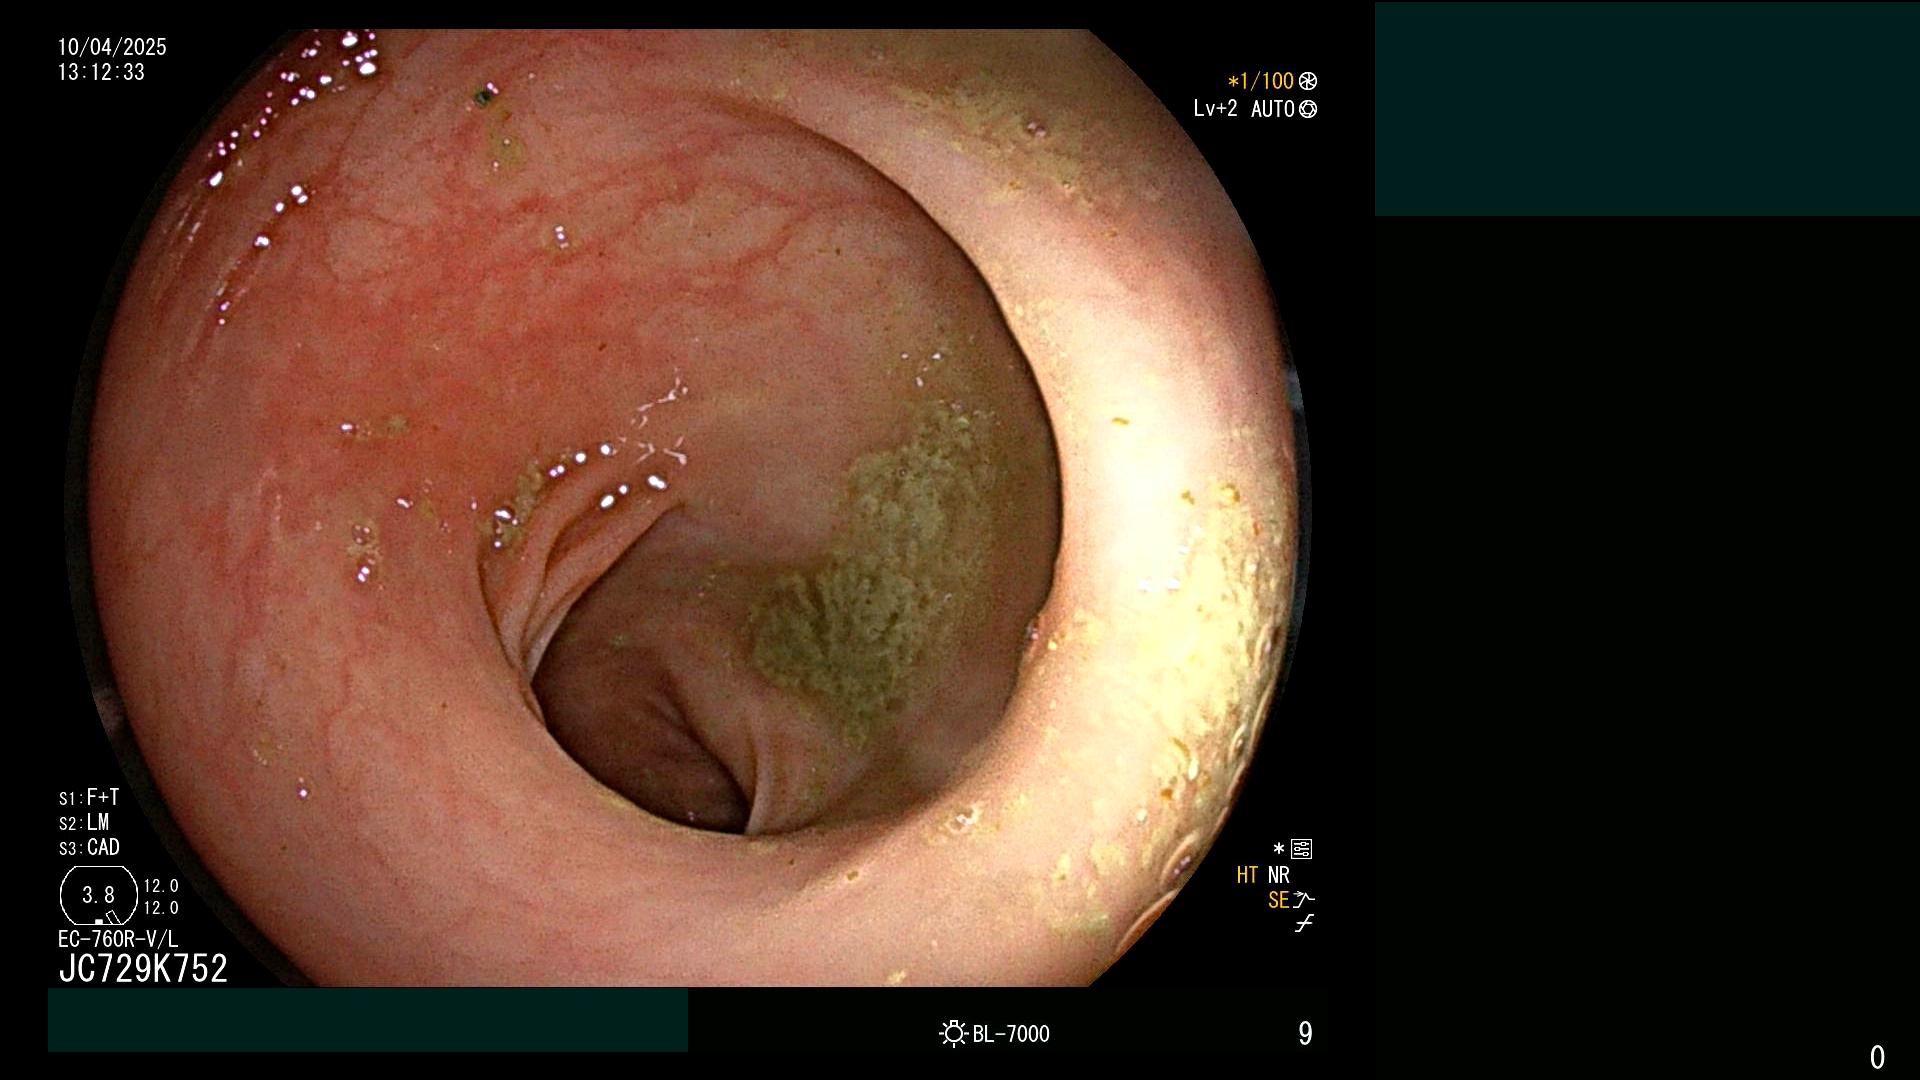Click the date 10/04/2025
Screen dimensions: 1920x1080
coord(112,47)
